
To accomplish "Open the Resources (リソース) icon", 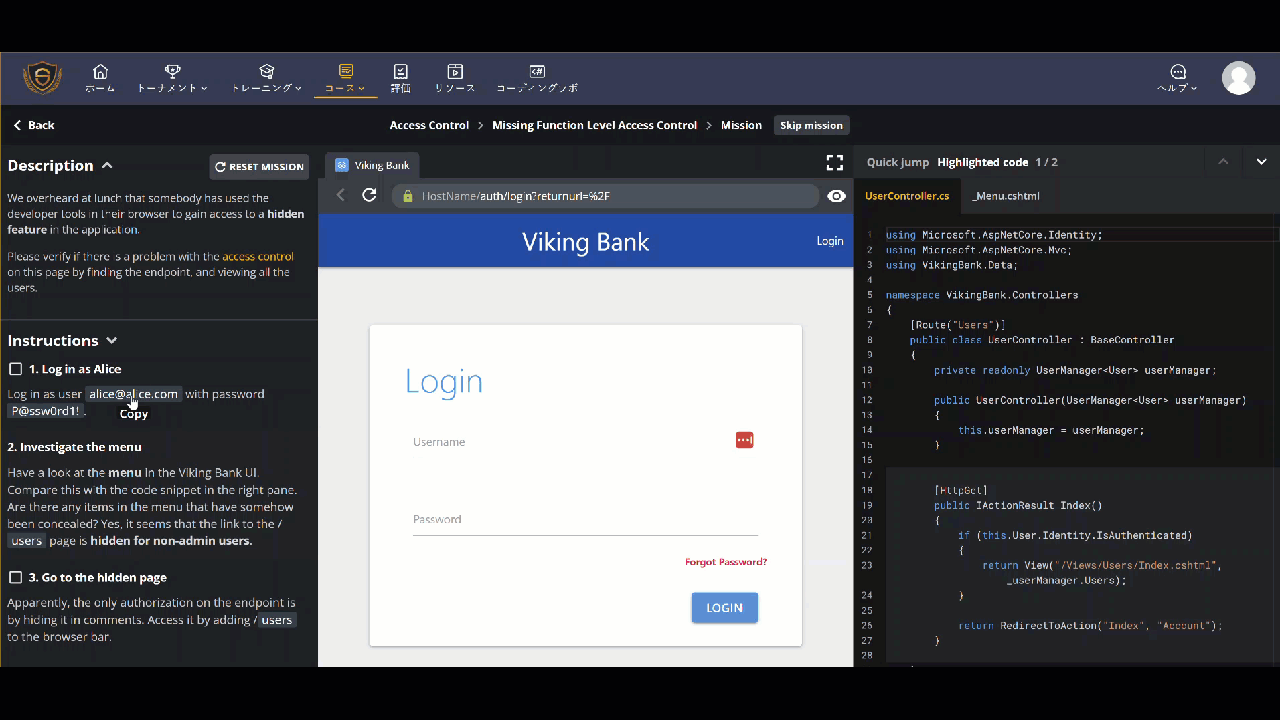I will [455, 78].
